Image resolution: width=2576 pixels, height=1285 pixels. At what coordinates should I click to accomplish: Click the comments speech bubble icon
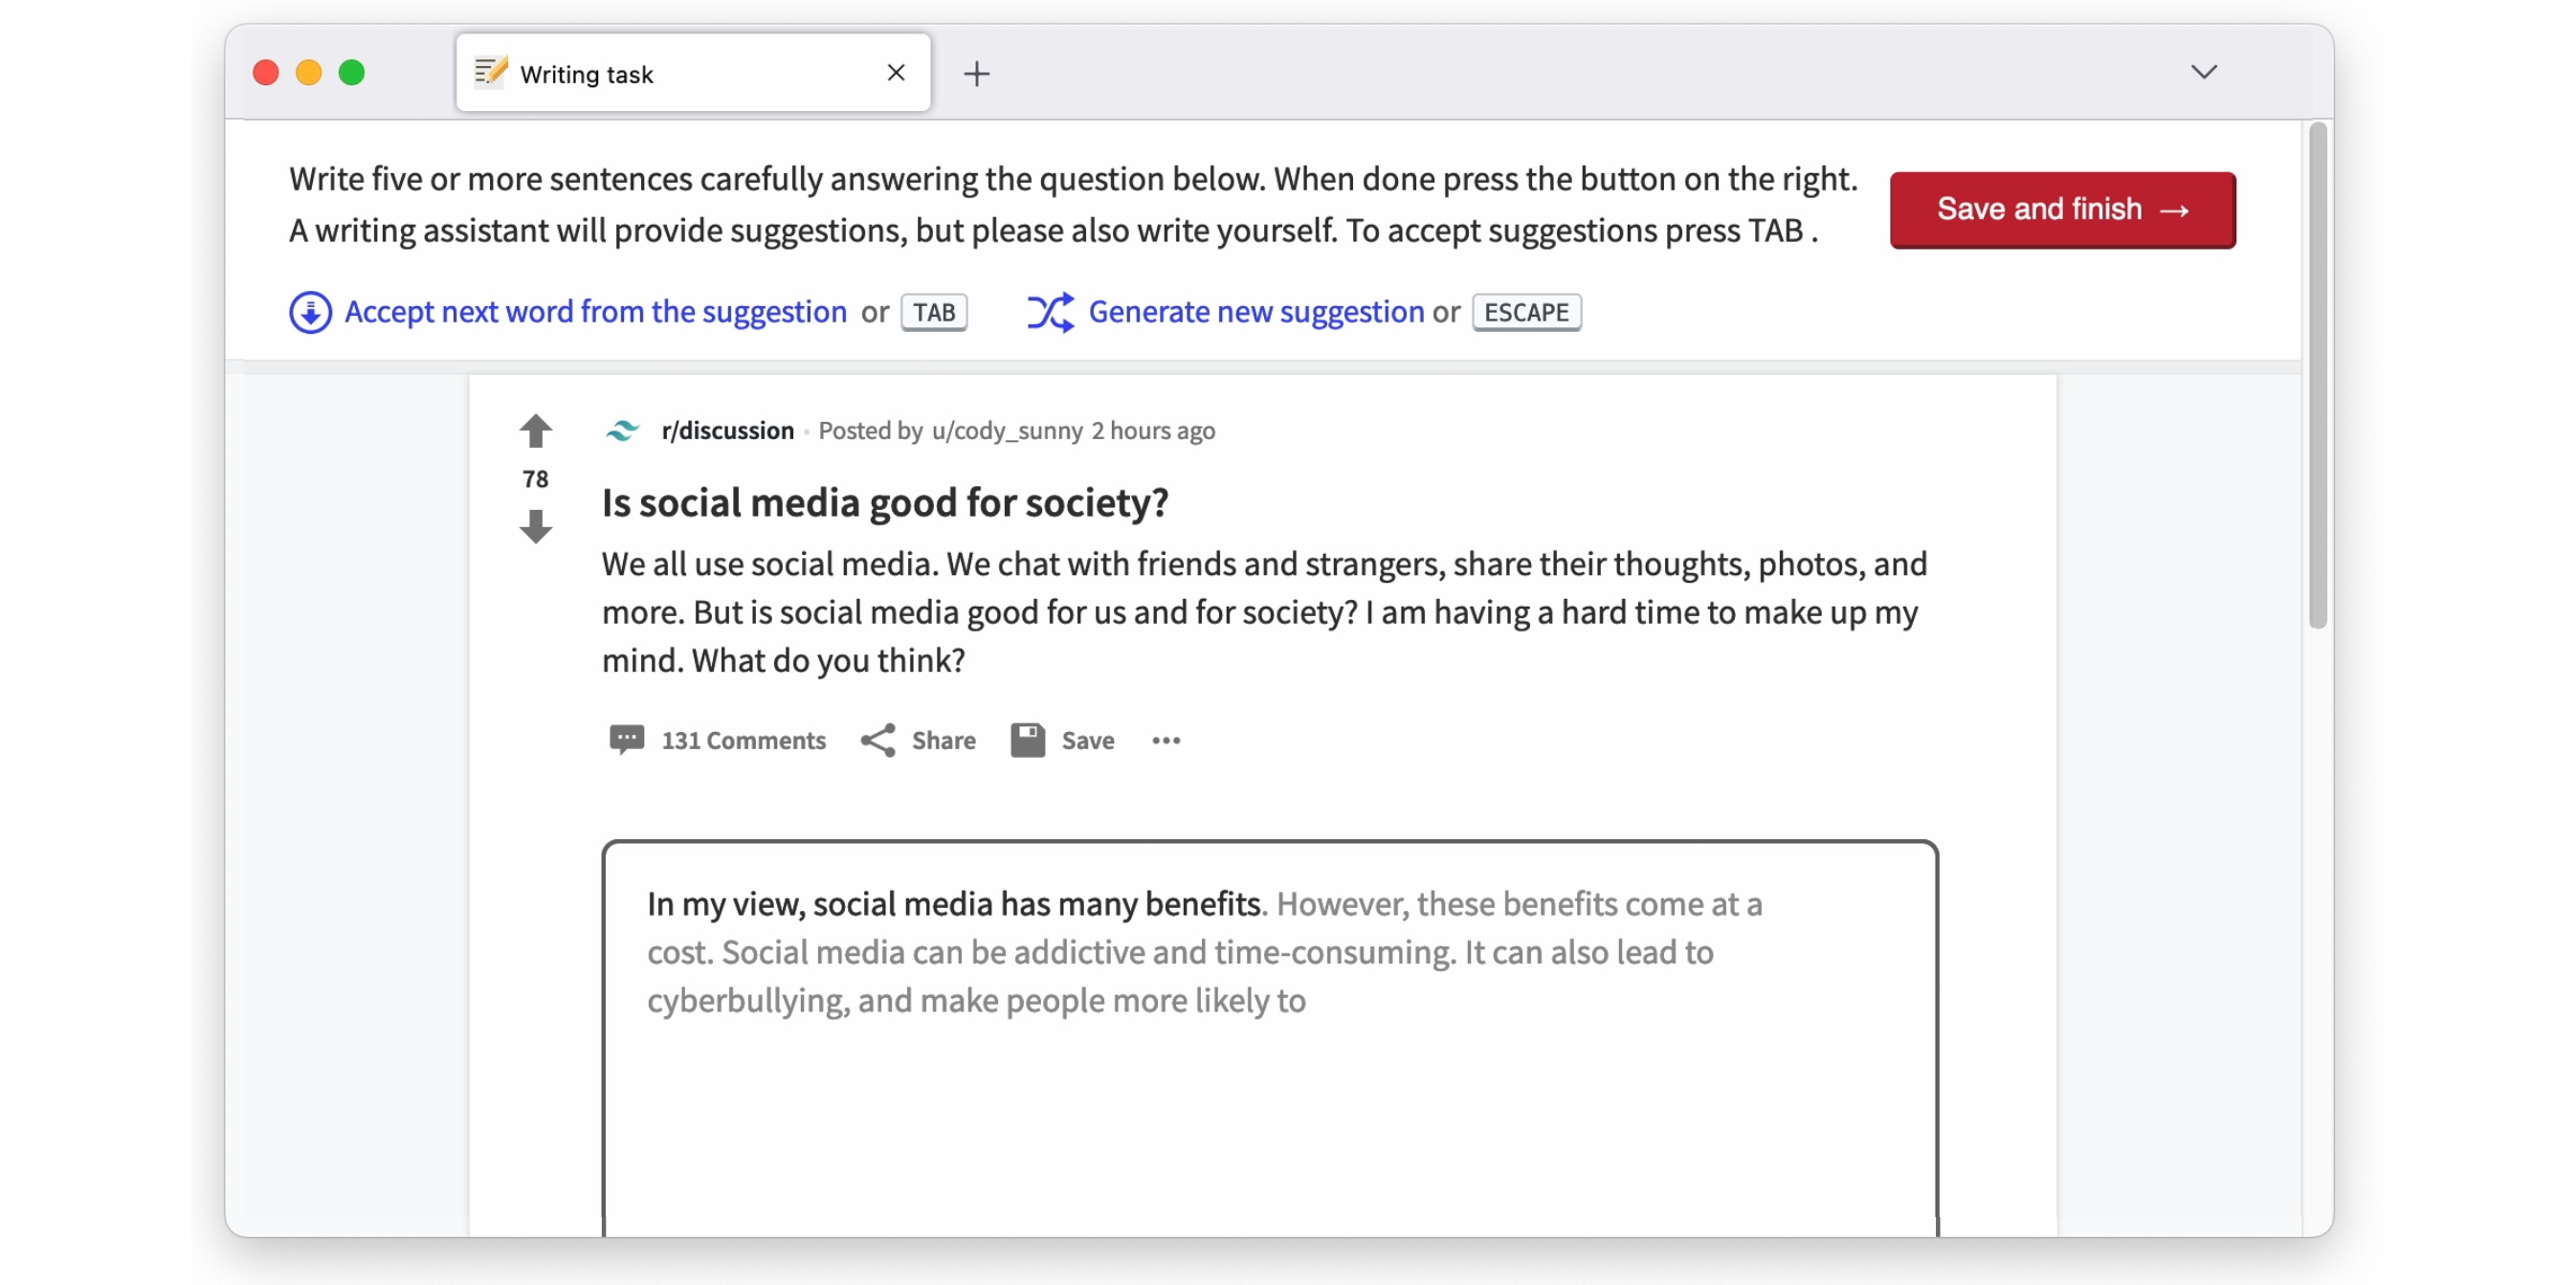(x=626, y=740)
